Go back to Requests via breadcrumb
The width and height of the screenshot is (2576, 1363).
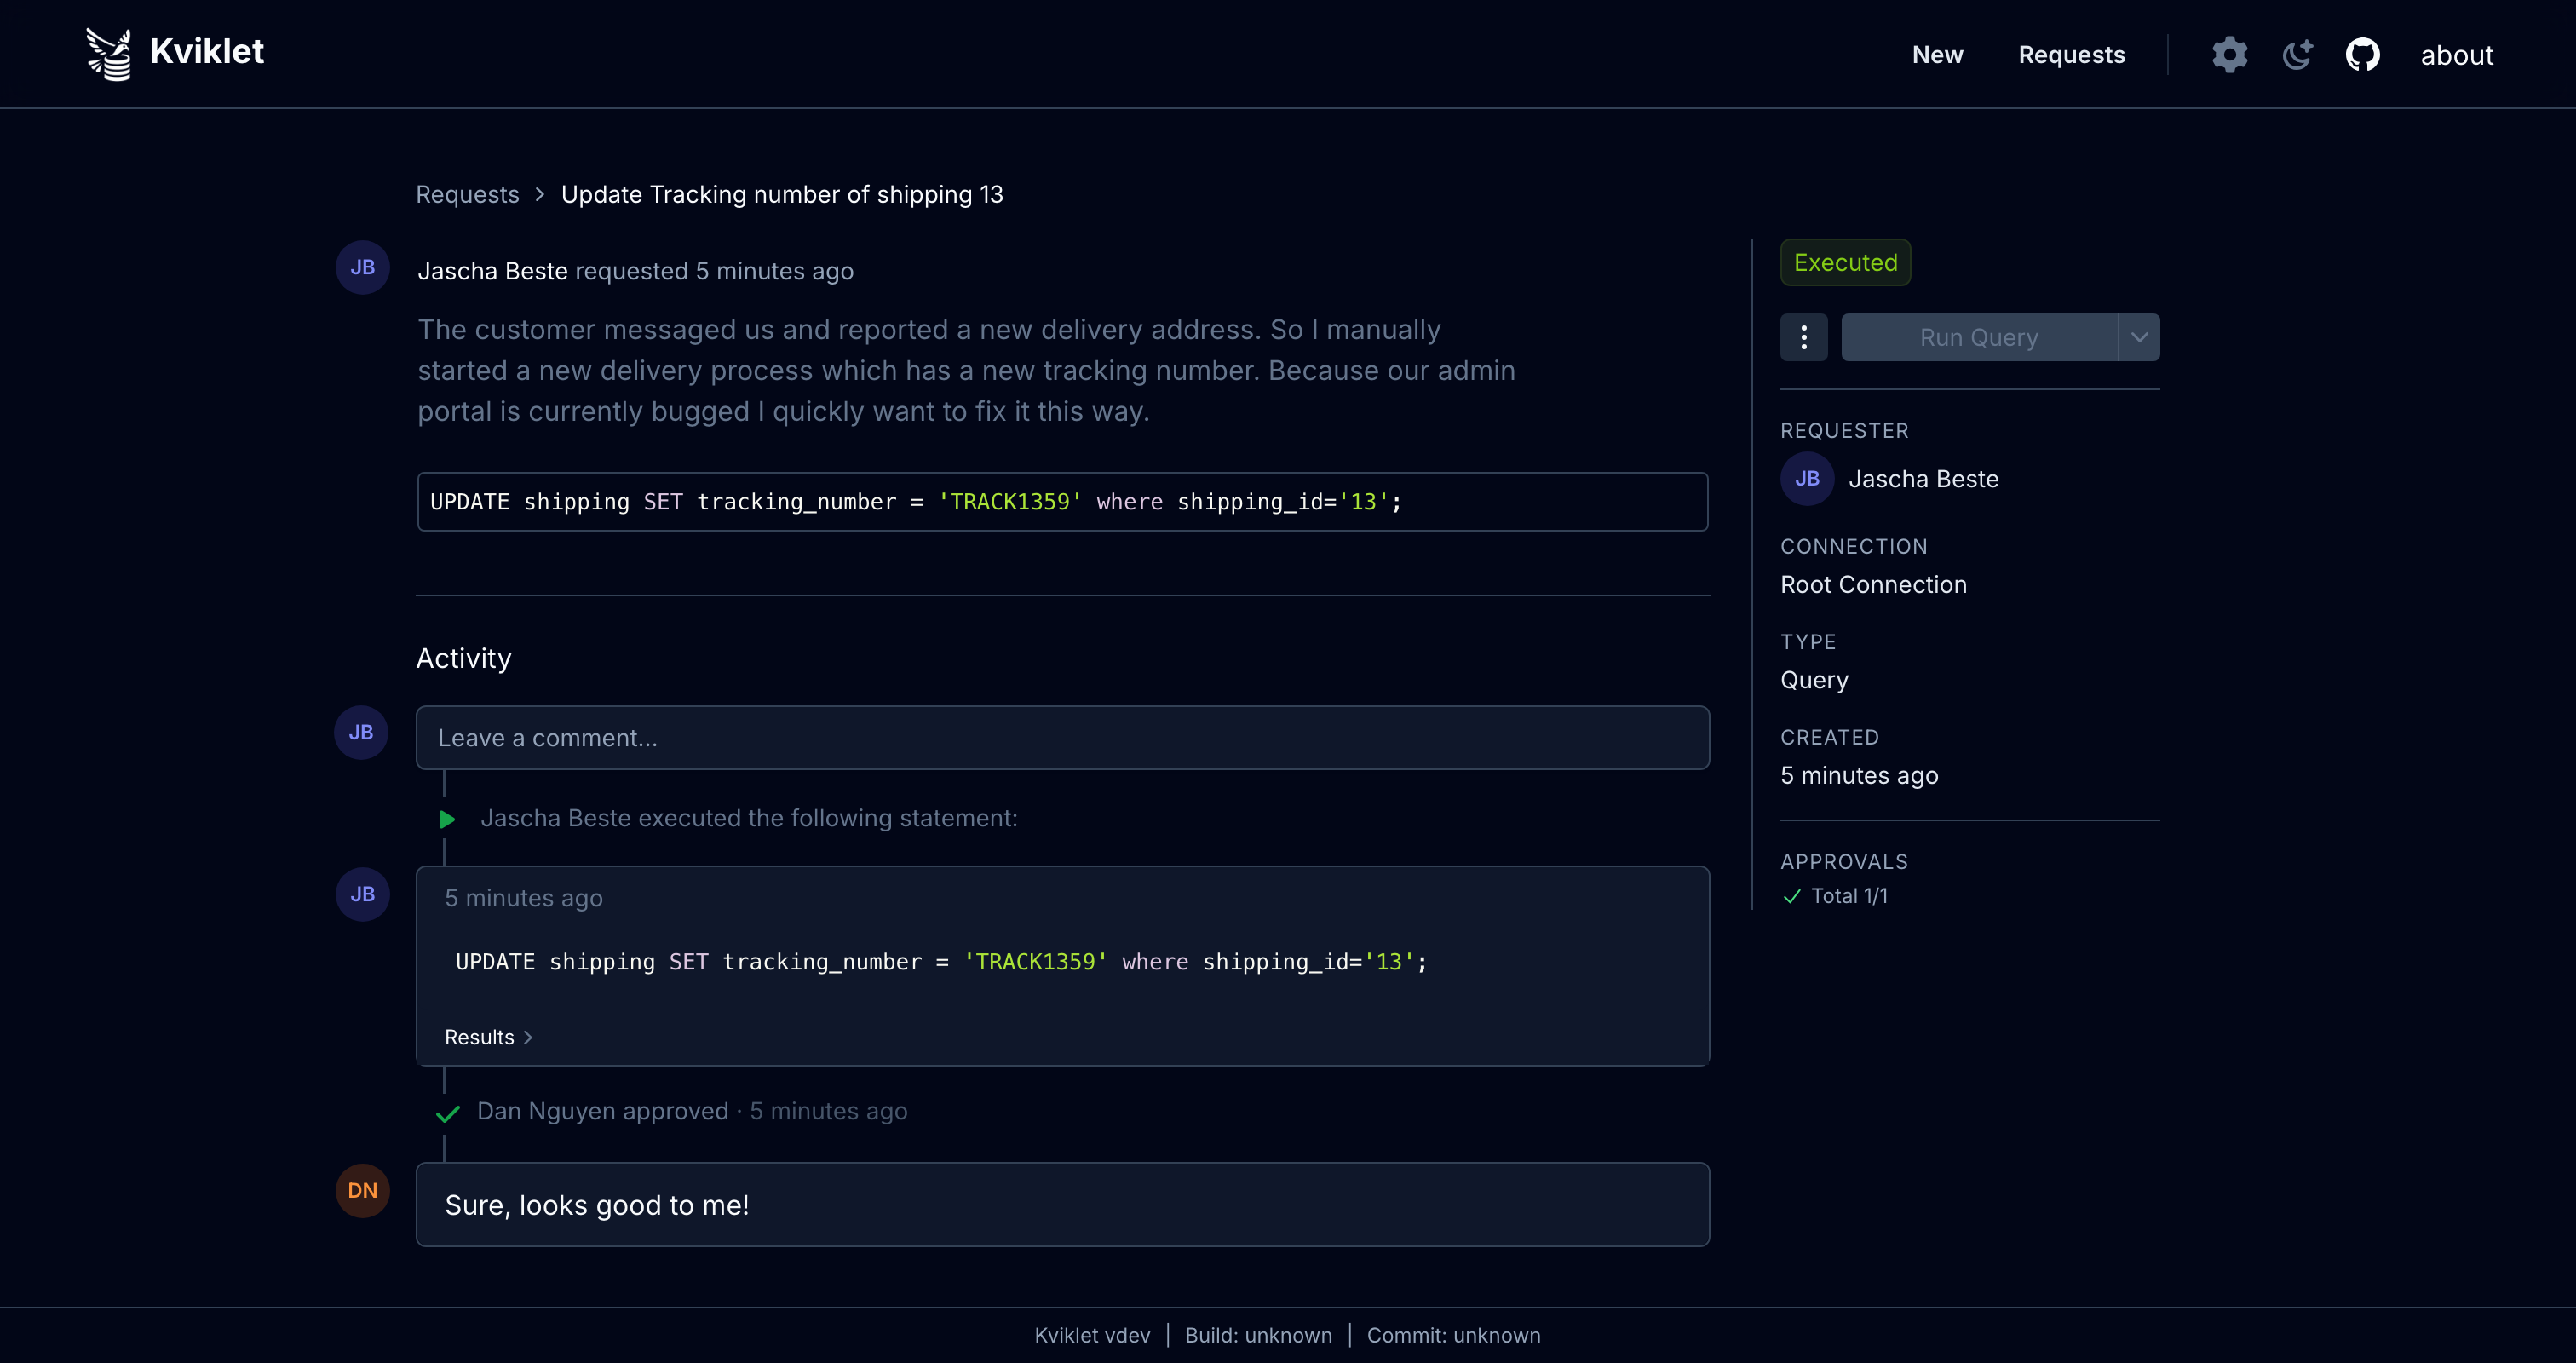(x=467, y=194)
